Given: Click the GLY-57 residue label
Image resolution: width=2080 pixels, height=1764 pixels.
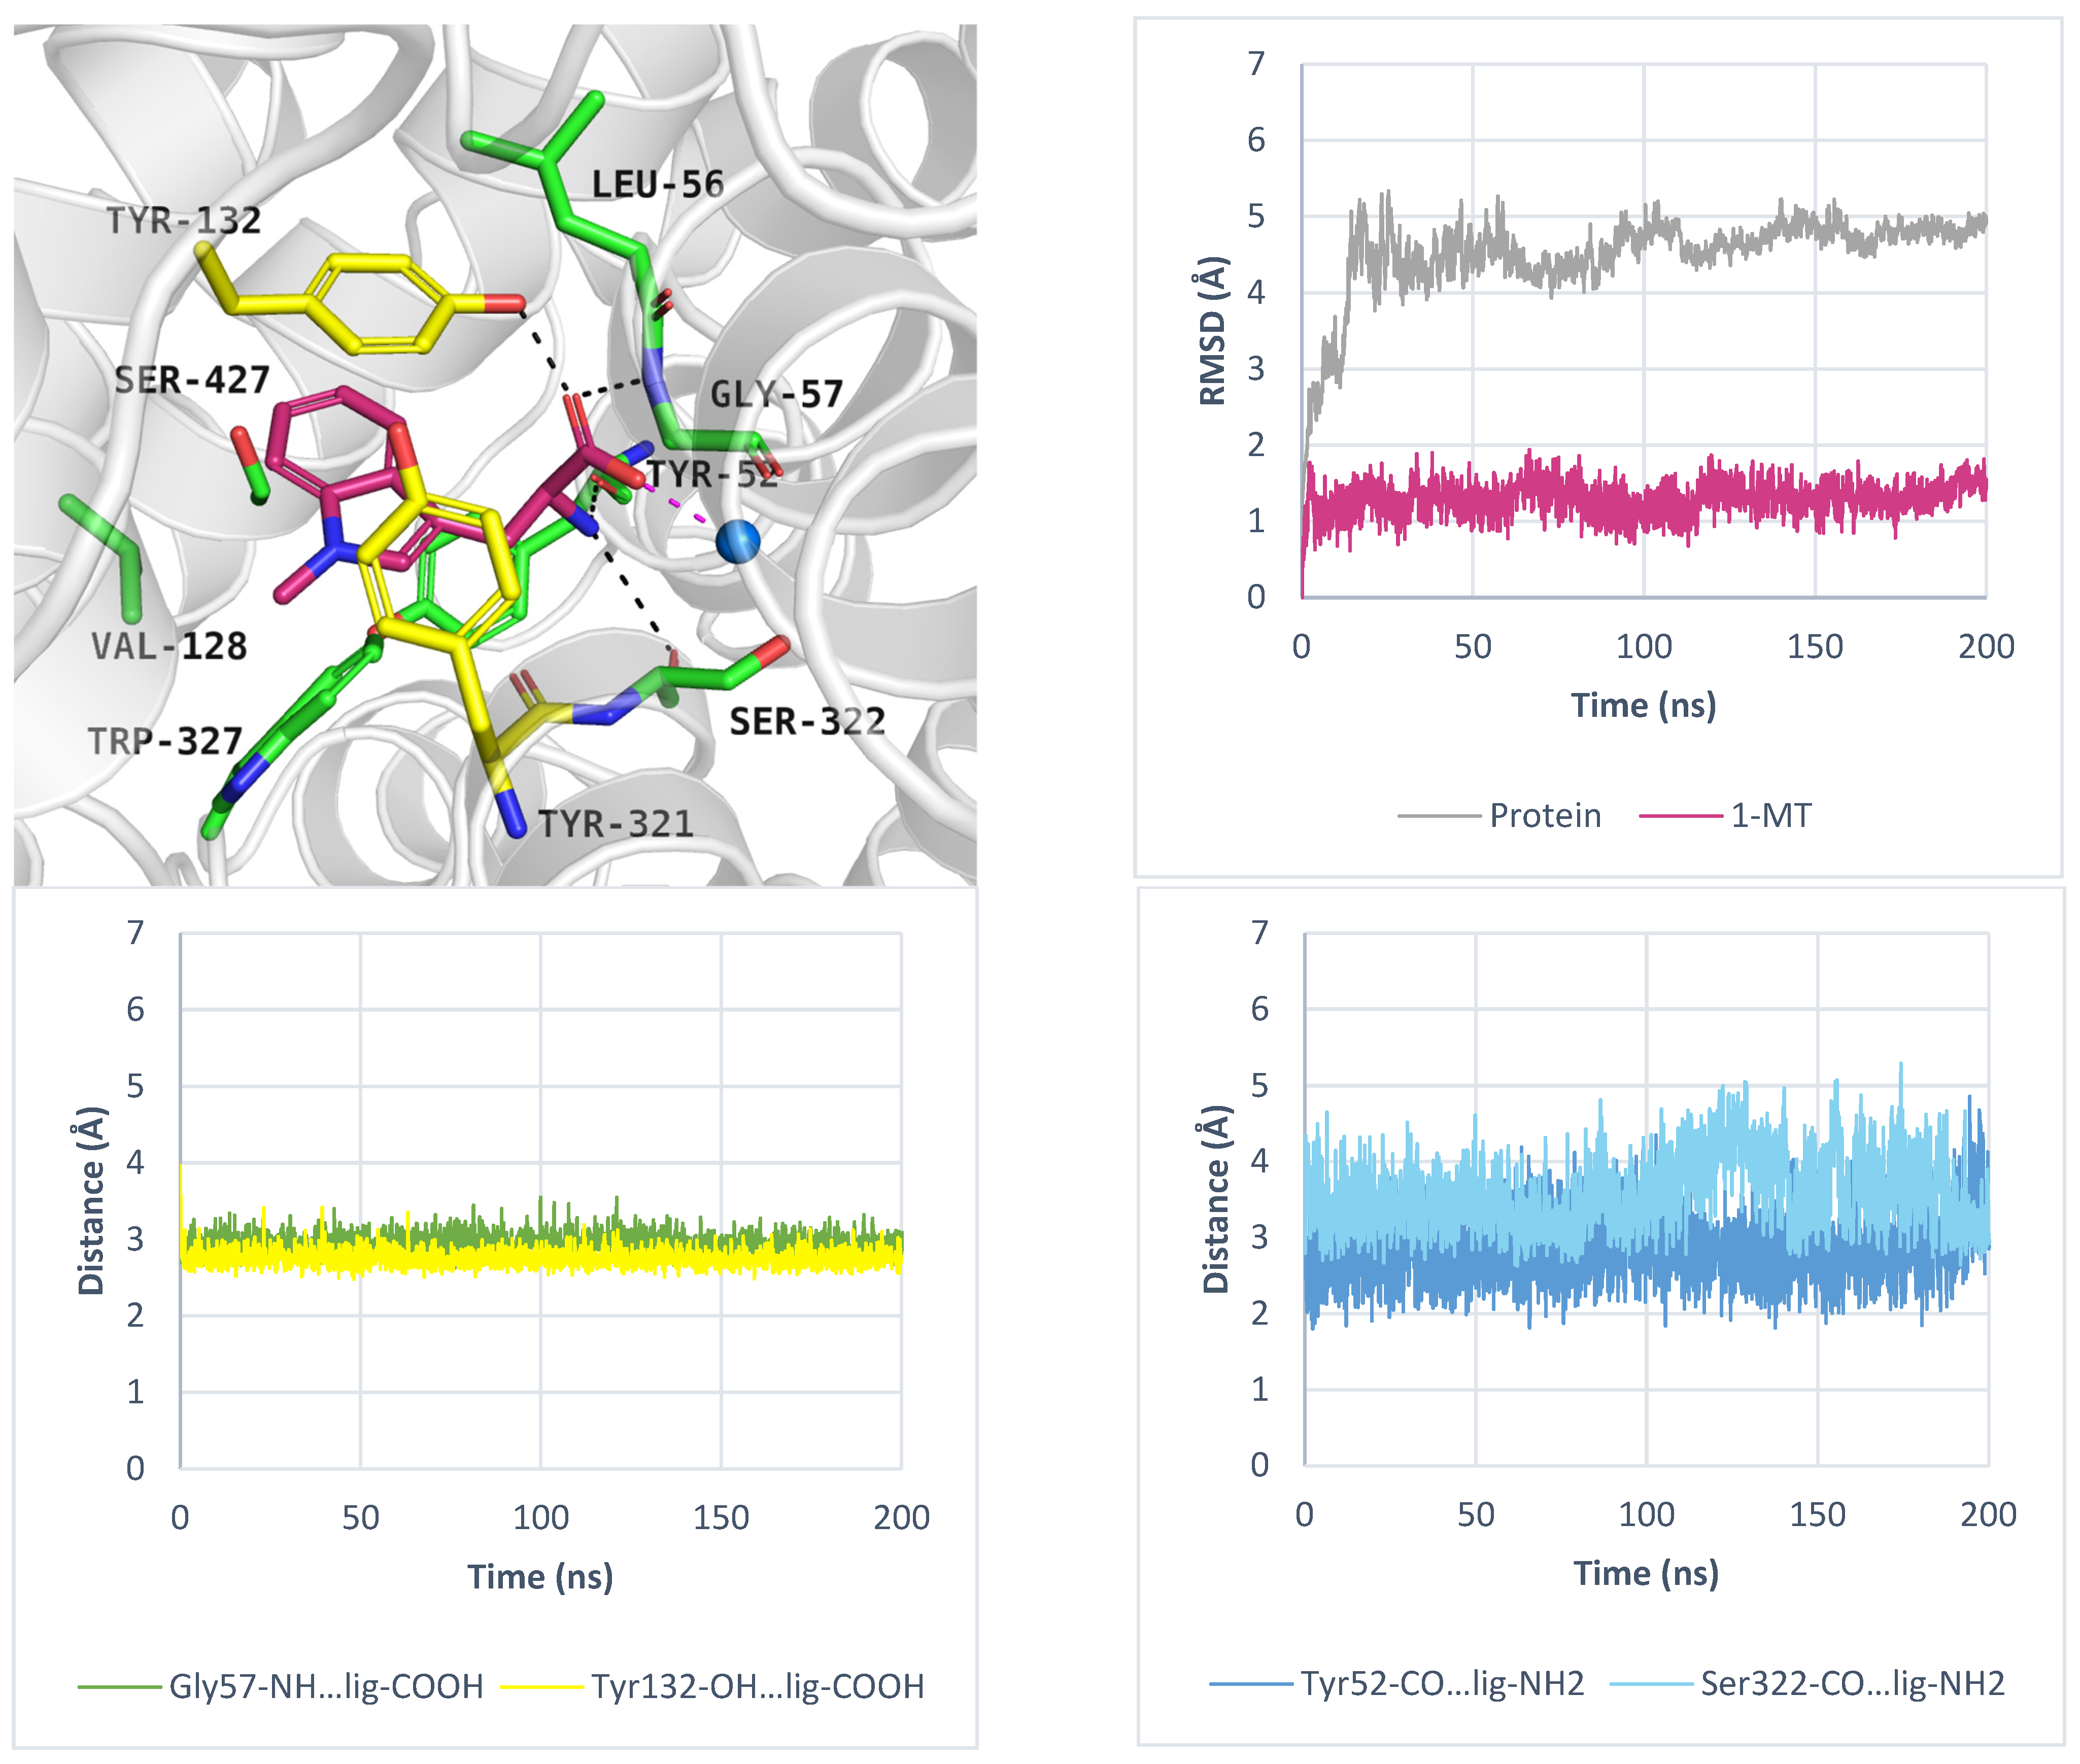Looking at the screenshot, I should pos(776,394).
